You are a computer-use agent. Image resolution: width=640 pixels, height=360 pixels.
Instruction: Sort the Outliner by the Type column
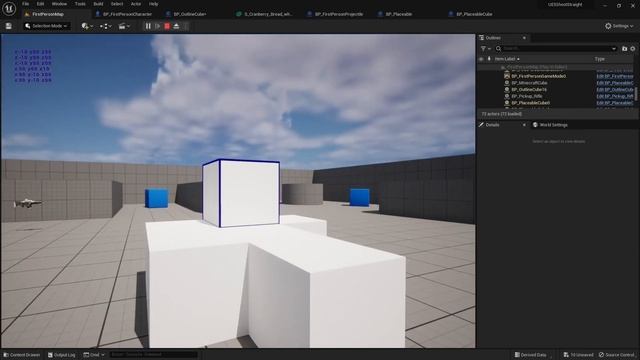[x=600, y=59]
